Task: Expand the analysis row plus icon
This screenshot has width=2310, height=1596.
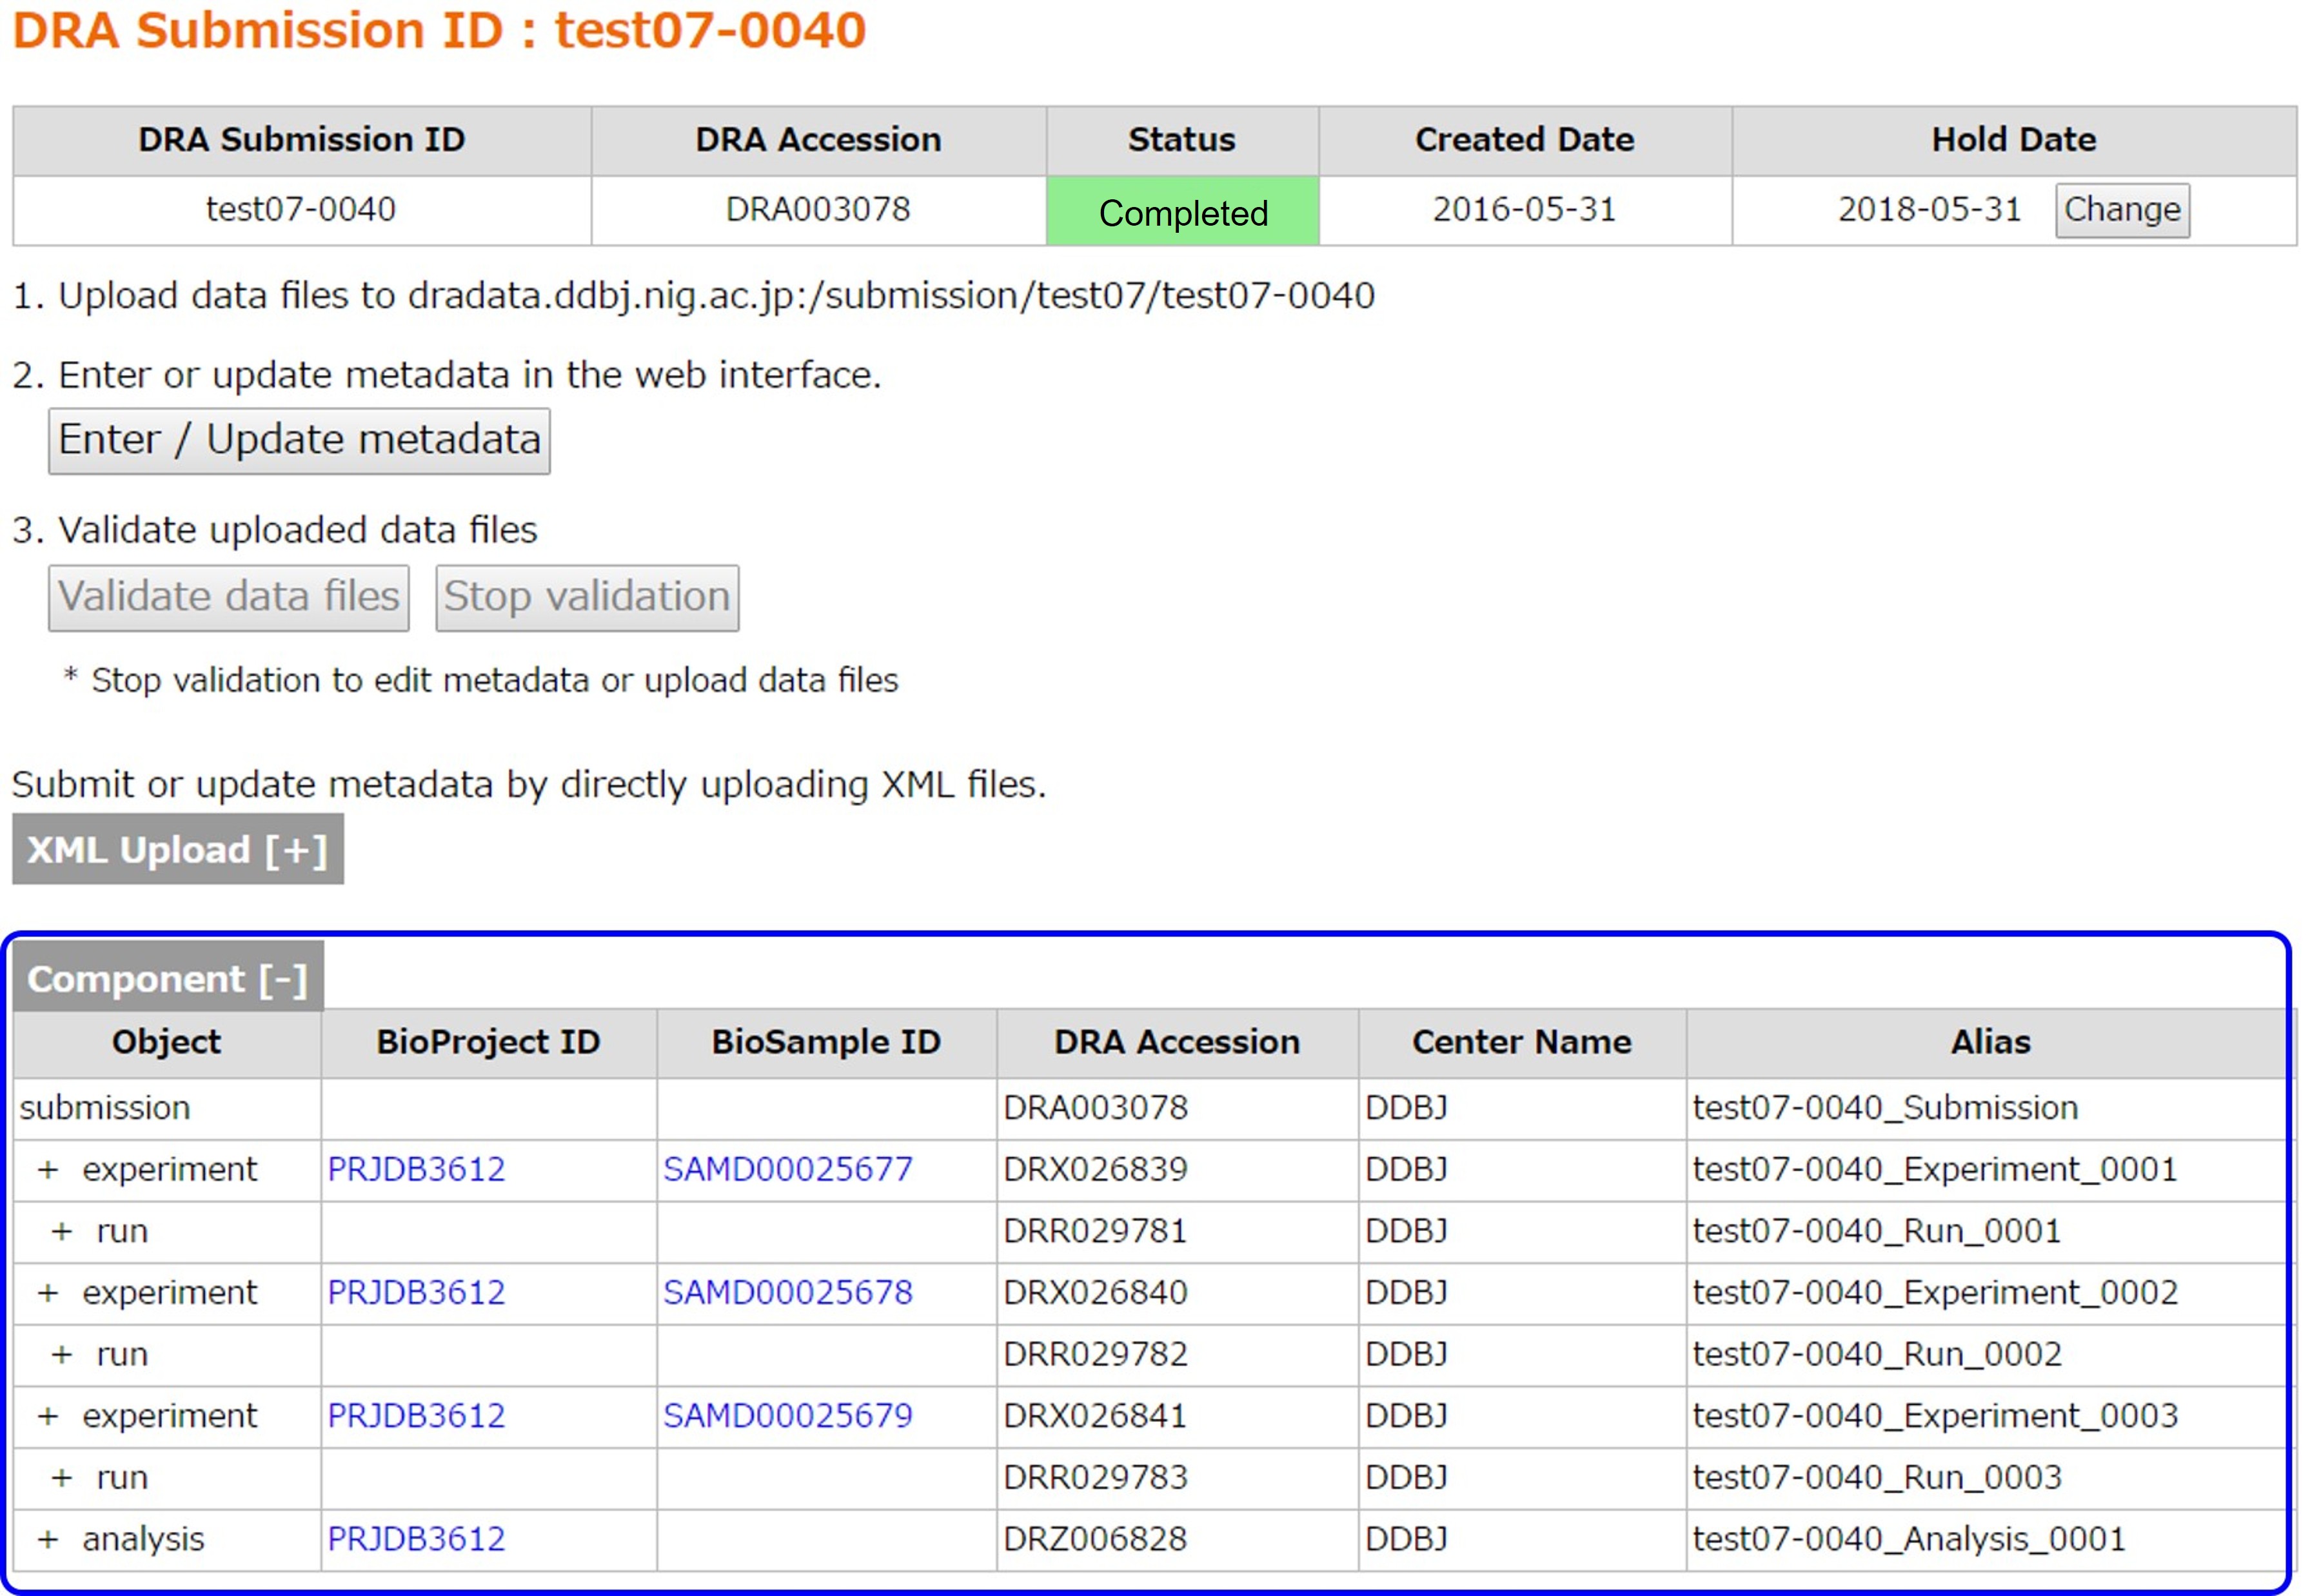Action: pos(48,1539)
